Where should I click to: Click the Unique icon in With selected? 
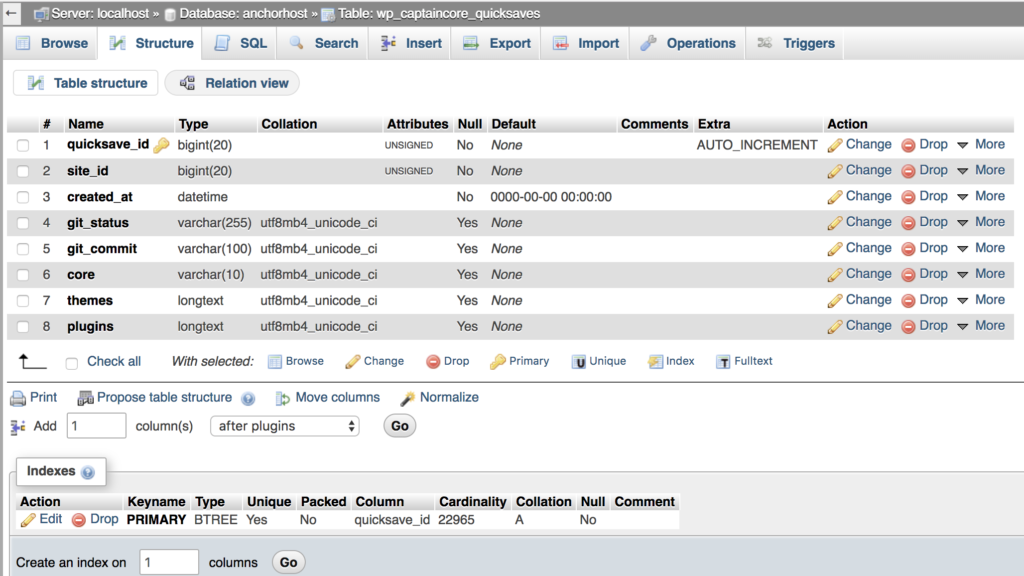(x=579, y=362)
